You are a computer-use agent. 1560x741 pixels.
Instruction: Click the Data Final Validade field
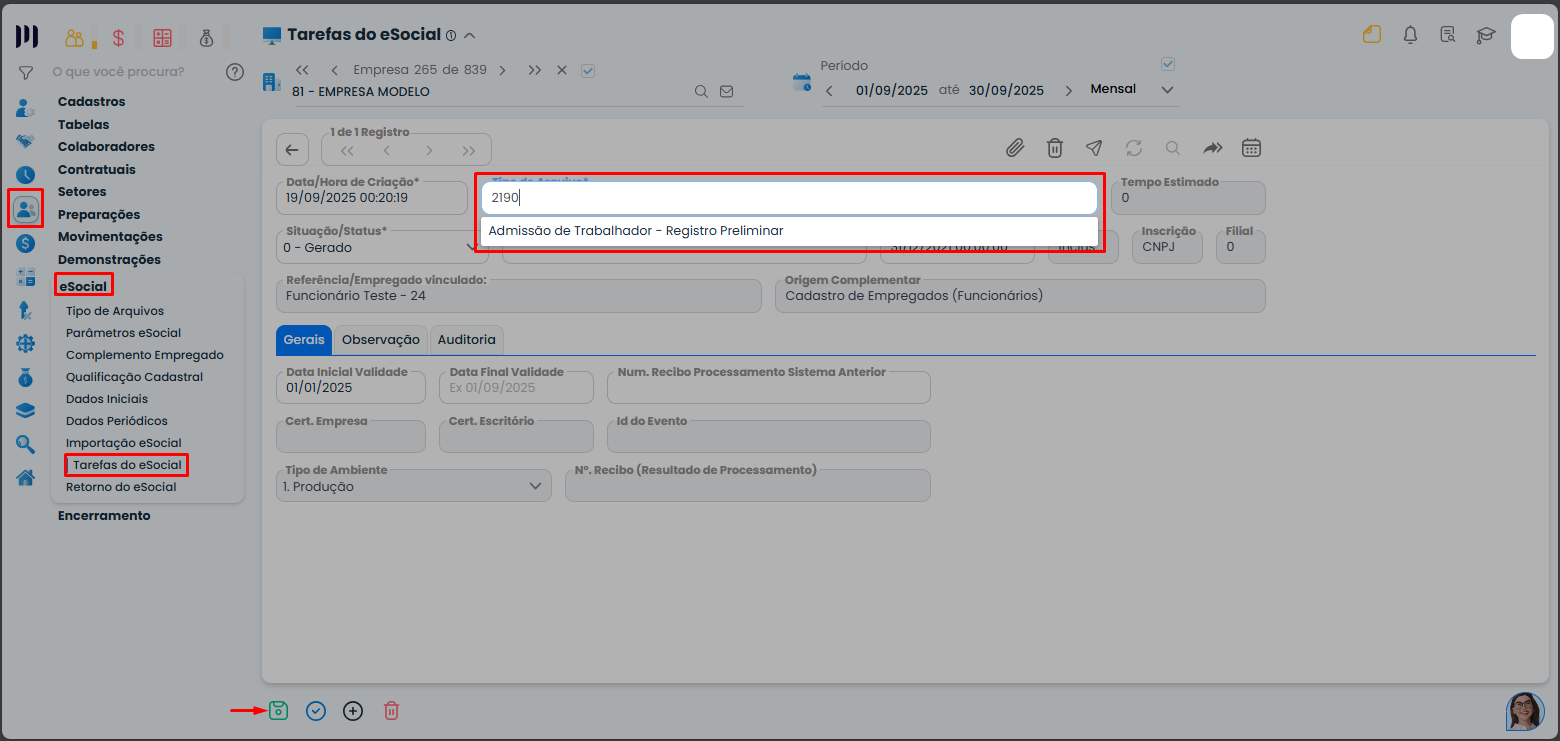[x=516, y=387]
